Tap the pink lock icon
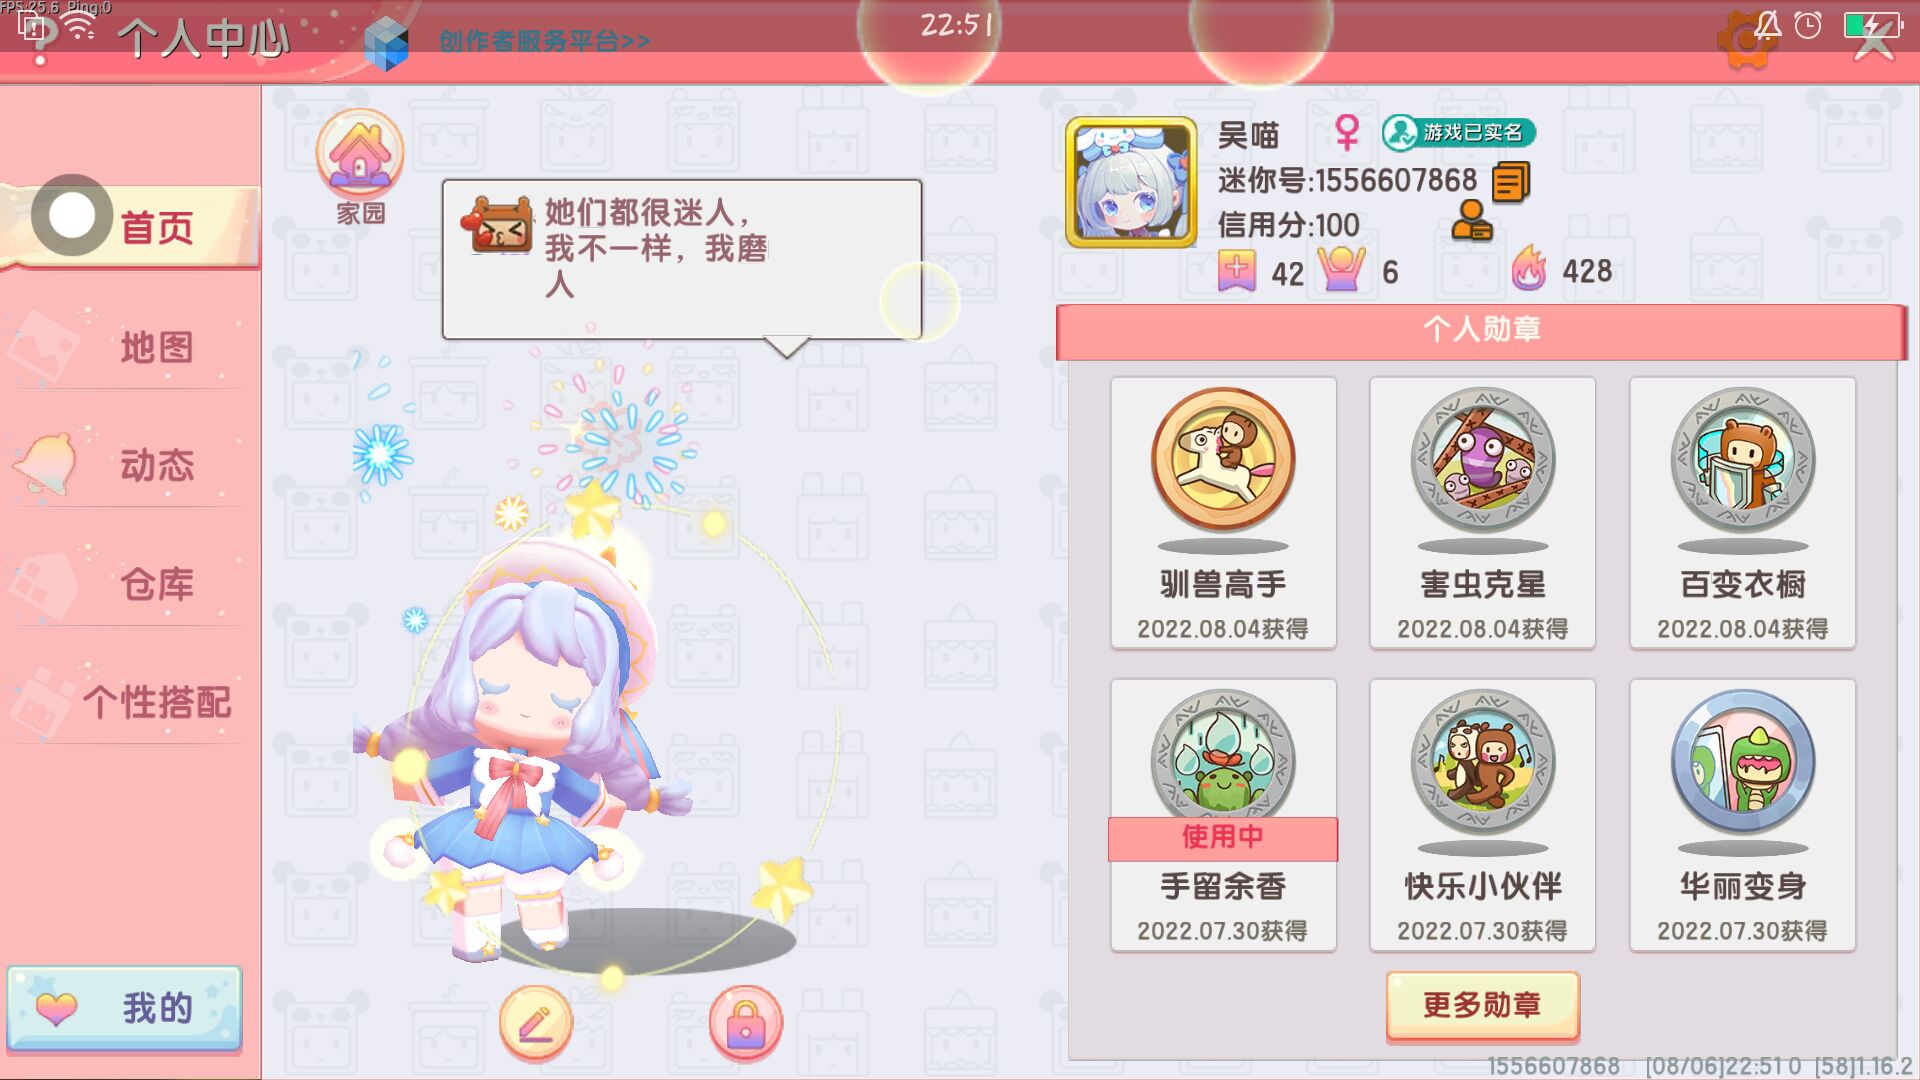This screenshot has width=1920, height=1080. coord(746,1023)
